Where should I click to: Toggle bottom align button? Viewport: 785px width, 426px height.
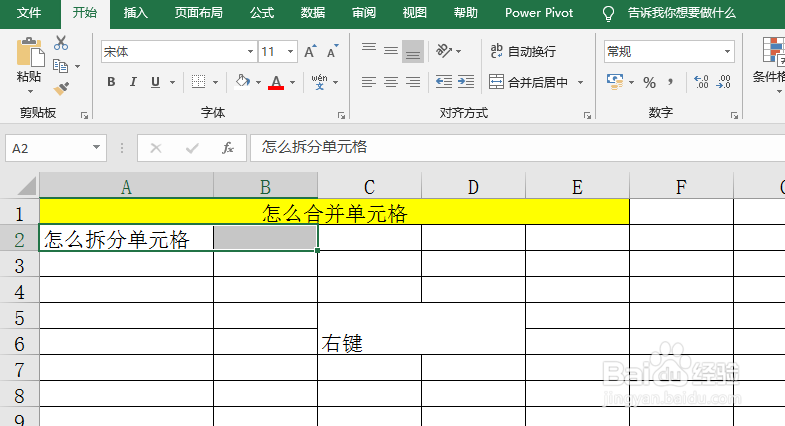point(413,52)
